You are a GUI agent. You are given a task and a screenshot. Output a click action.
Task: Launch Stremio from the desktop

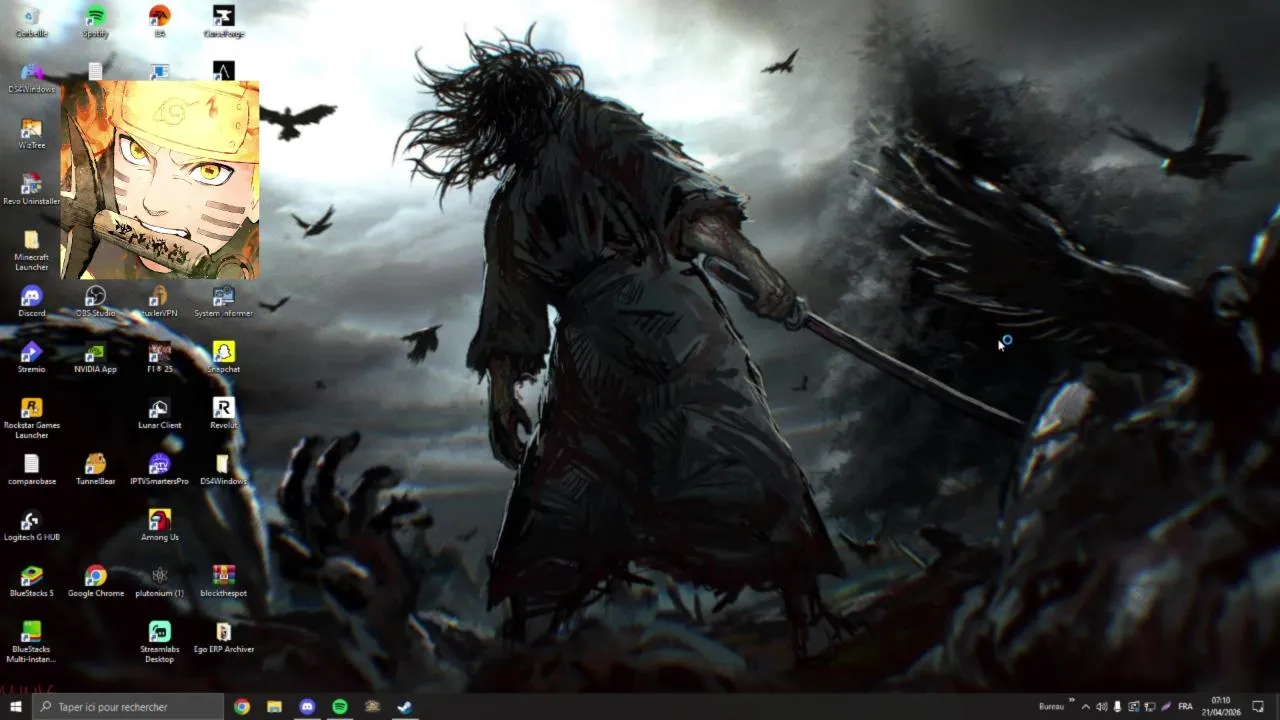[31, 358]
